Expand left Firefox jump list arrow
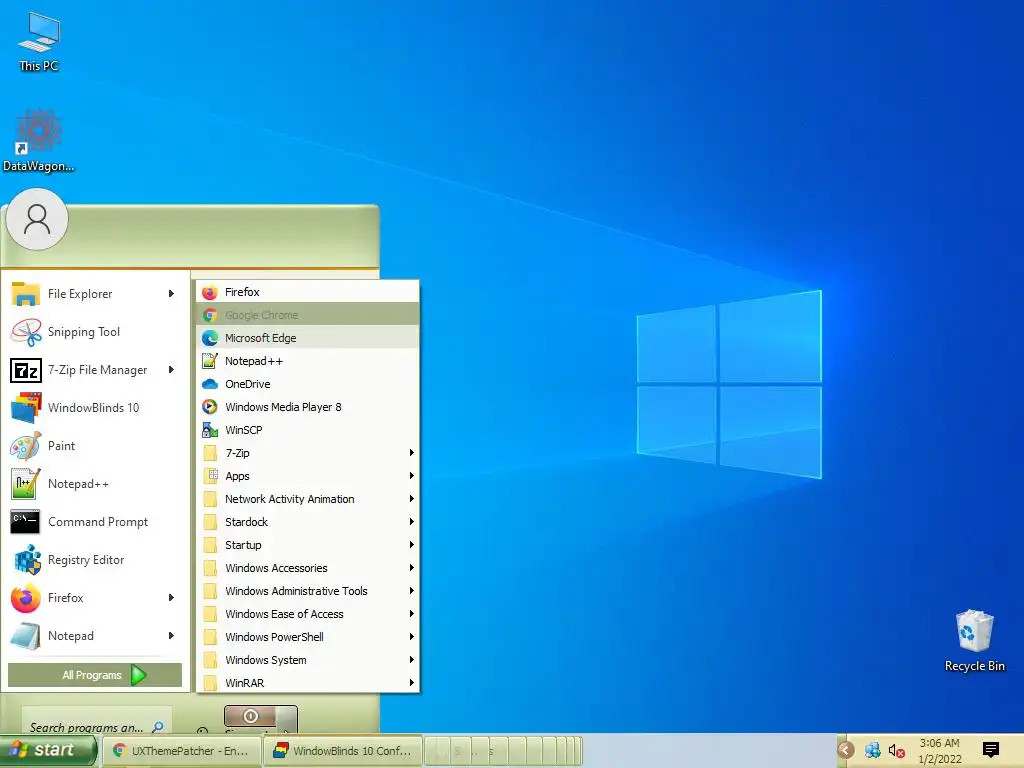Viewport: 1024px width, 768px height. [x=171, y=598]
